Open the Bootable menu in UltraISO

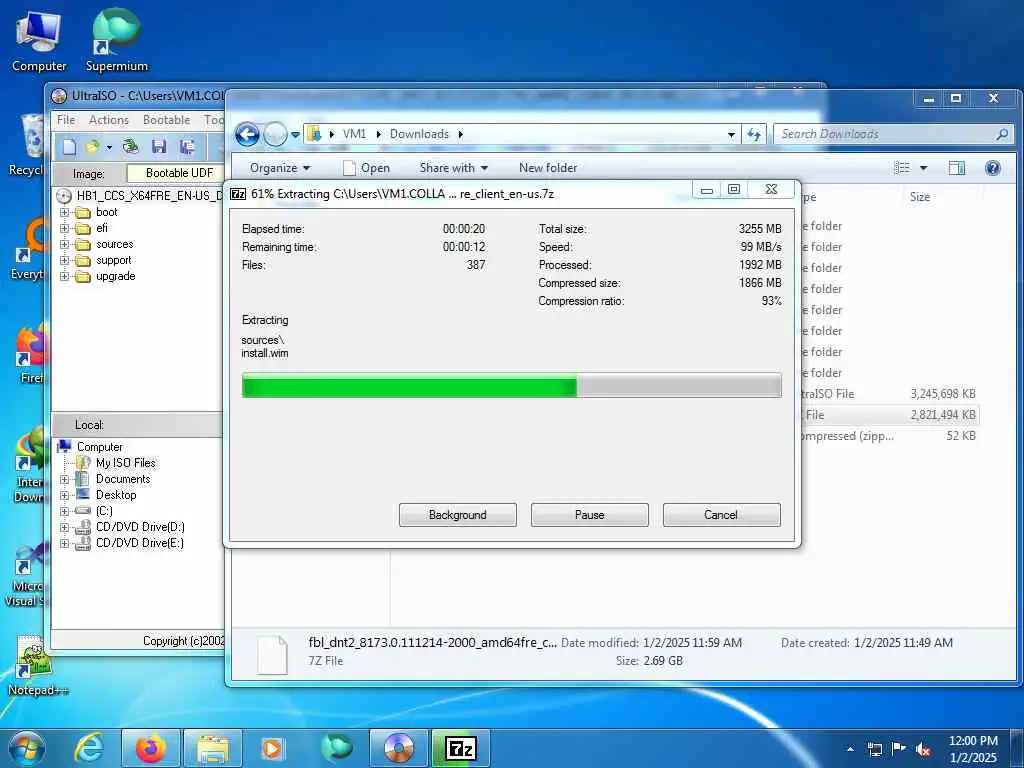[x=167, y=120]
